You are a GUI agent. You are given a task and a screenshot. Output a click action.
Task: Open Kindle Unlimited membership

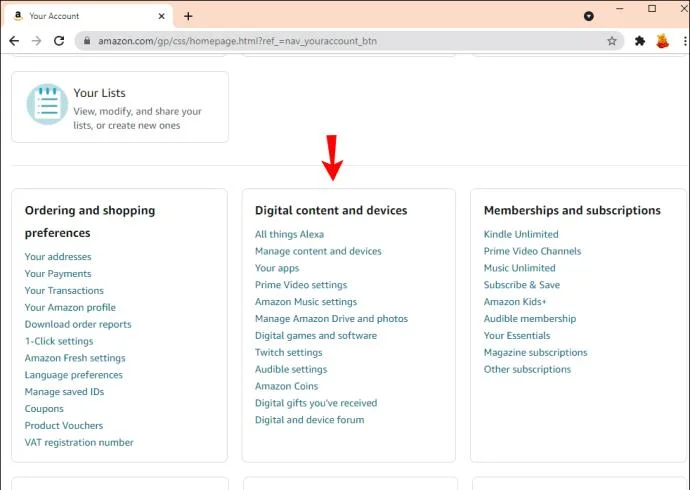(521, 234)
